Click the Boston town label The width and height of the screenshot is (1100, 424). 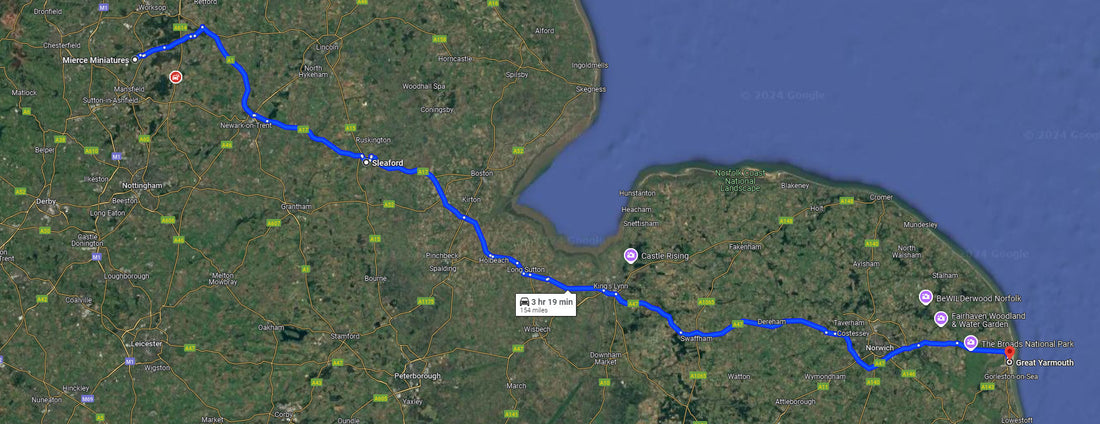tap(483, 173)
